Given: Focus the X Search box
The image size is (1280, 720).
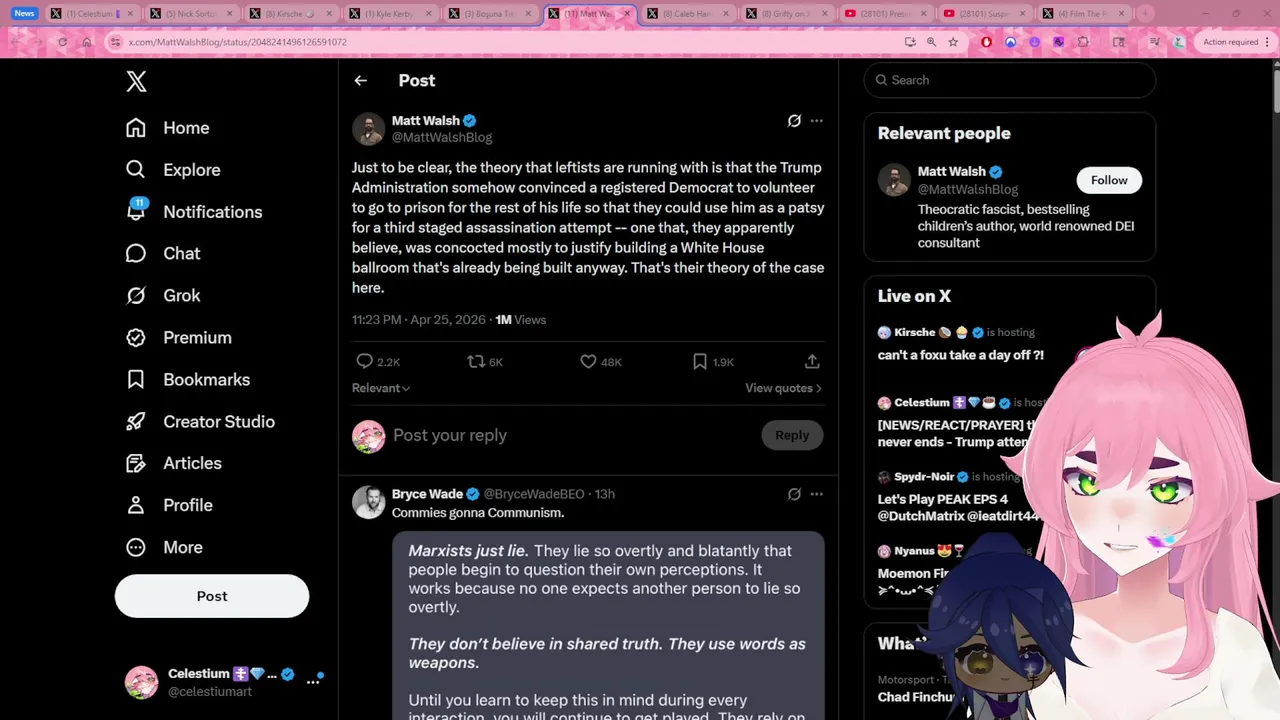Looking at the screenshot, I should click(x=1010, y=80).
